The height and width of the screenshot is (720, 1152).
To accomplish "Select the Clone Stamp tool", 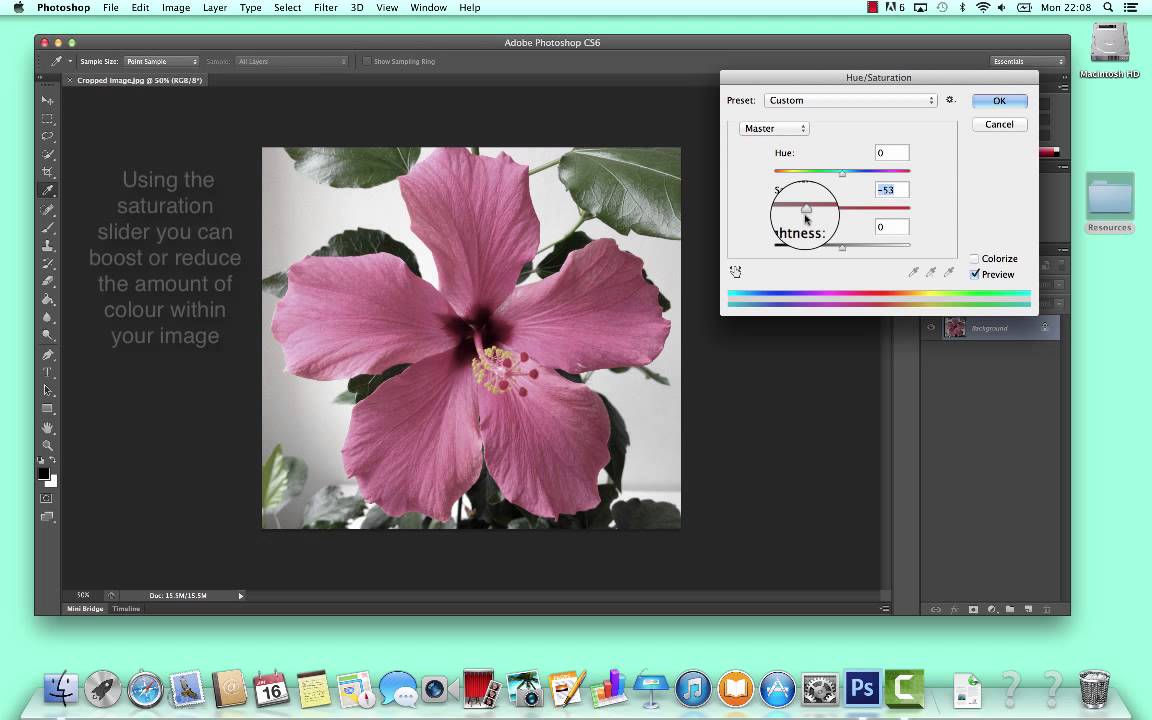I will click(48, 245).
